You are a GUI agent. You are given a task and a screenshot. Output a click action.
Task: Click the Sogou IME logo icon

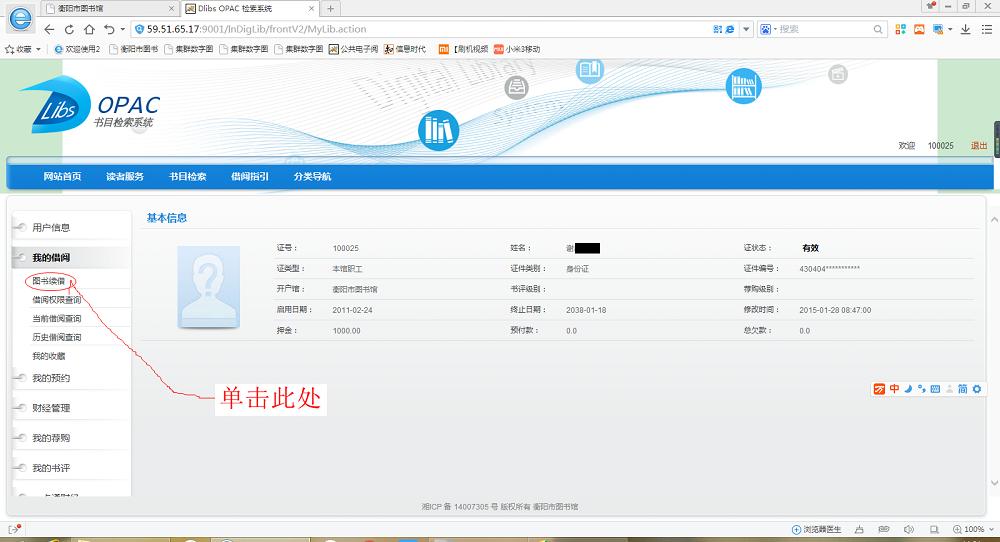[x=879, y=389]
